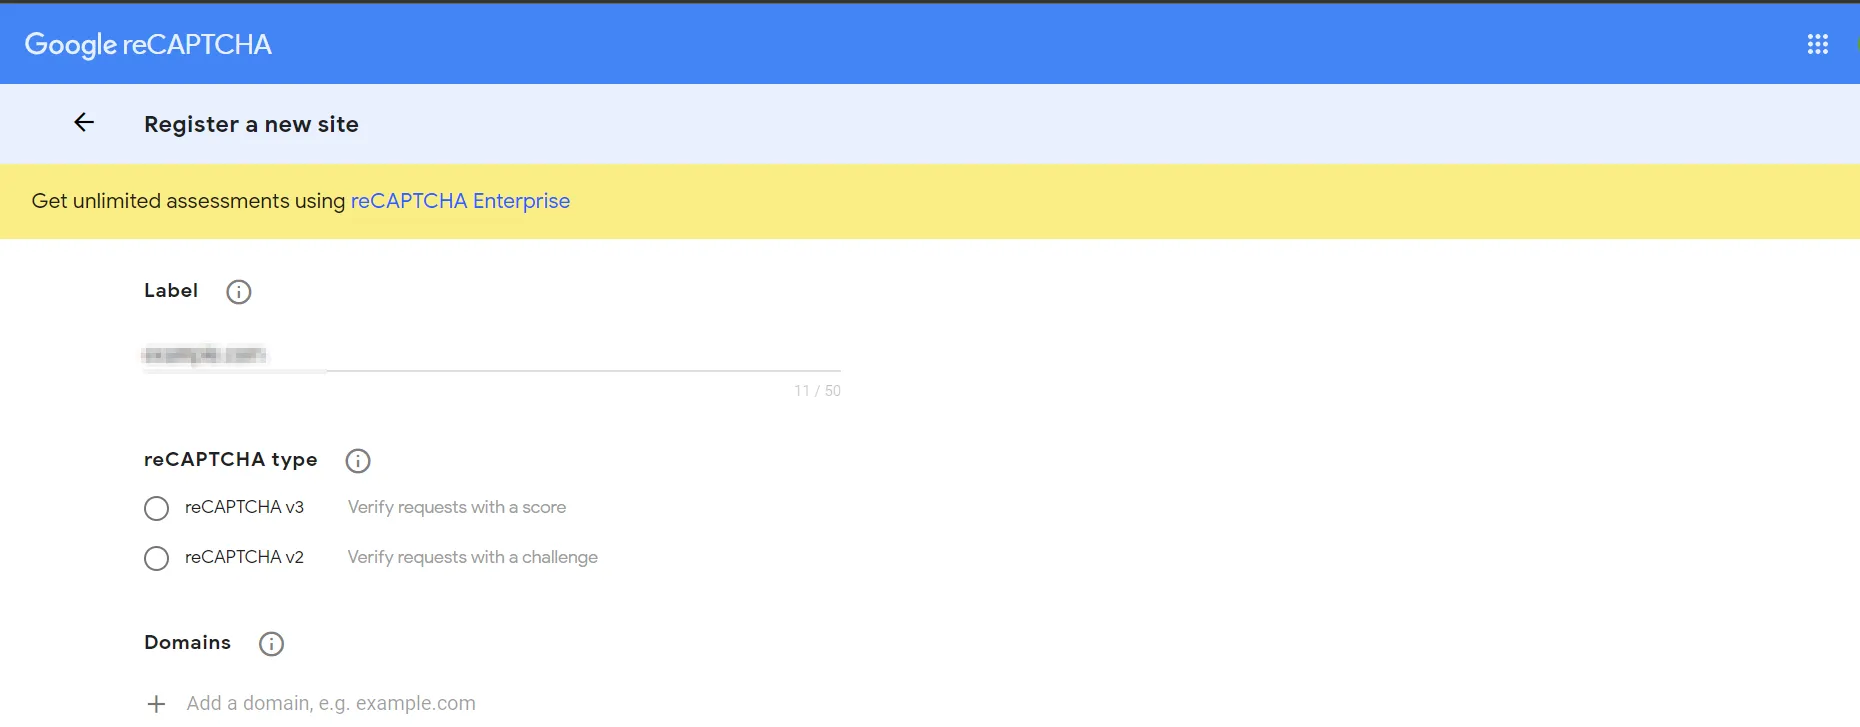Open the Google apps grid menu

pyautogui.click(x=1817, y=44)
